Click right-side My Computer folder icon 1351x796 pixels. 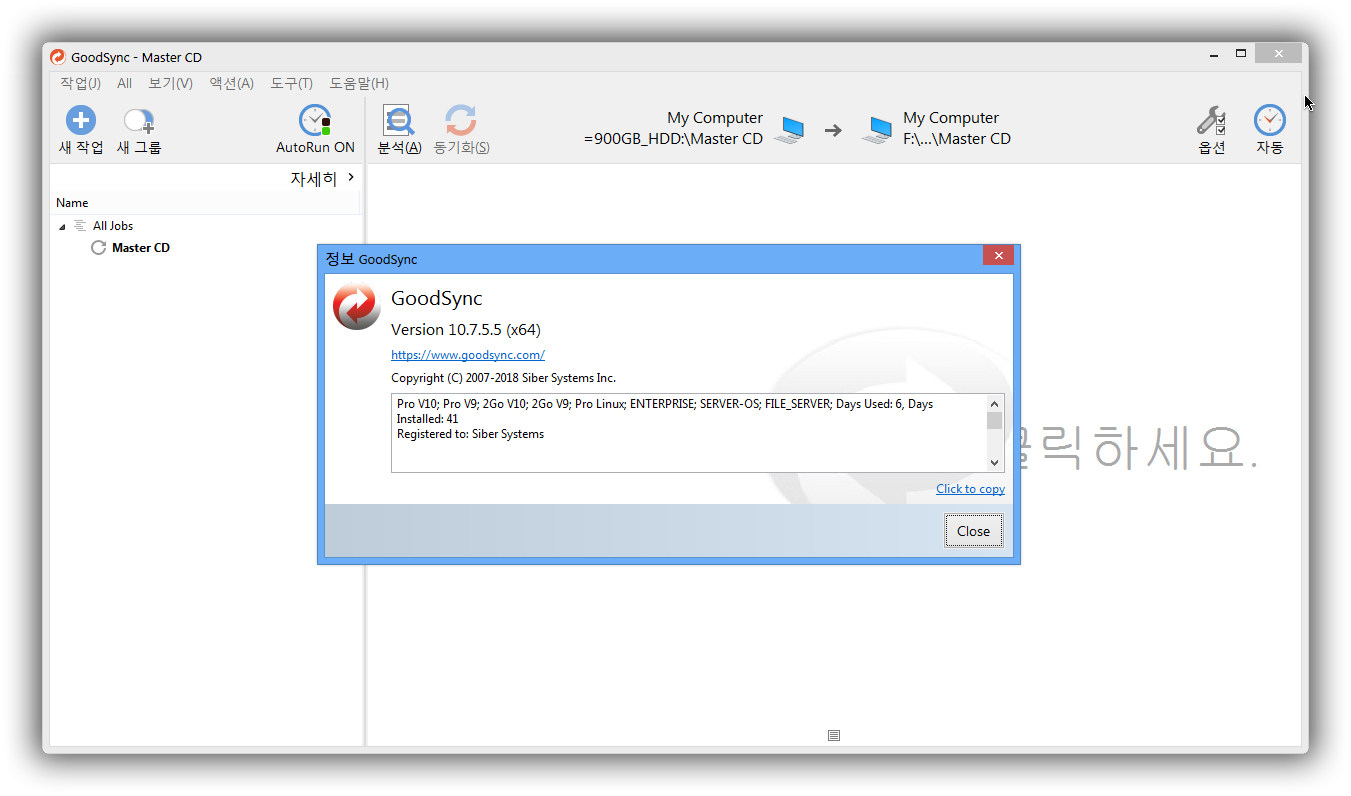(878, 129)
